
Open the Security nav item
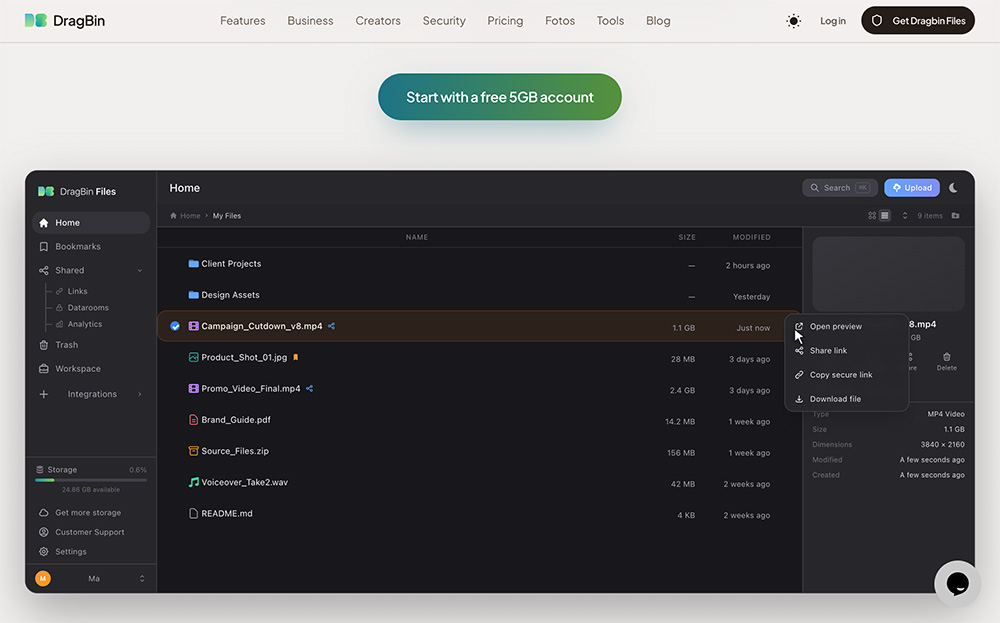(444, 20)
